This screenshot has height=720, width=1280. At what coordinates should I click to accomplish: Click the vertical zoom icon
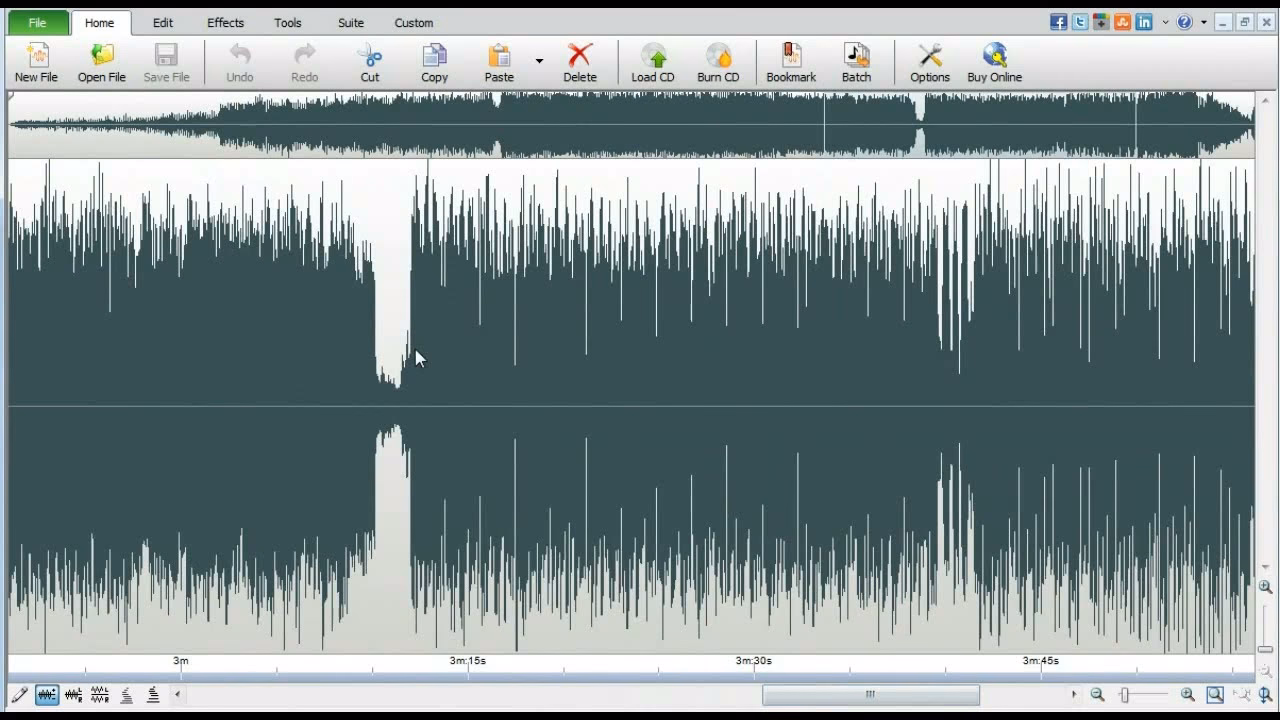coord(1264,694)
